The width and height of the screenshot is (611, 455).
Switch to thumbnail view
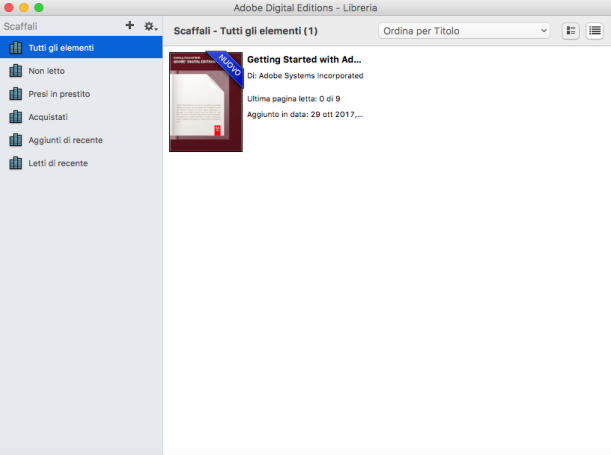(570, 30)
